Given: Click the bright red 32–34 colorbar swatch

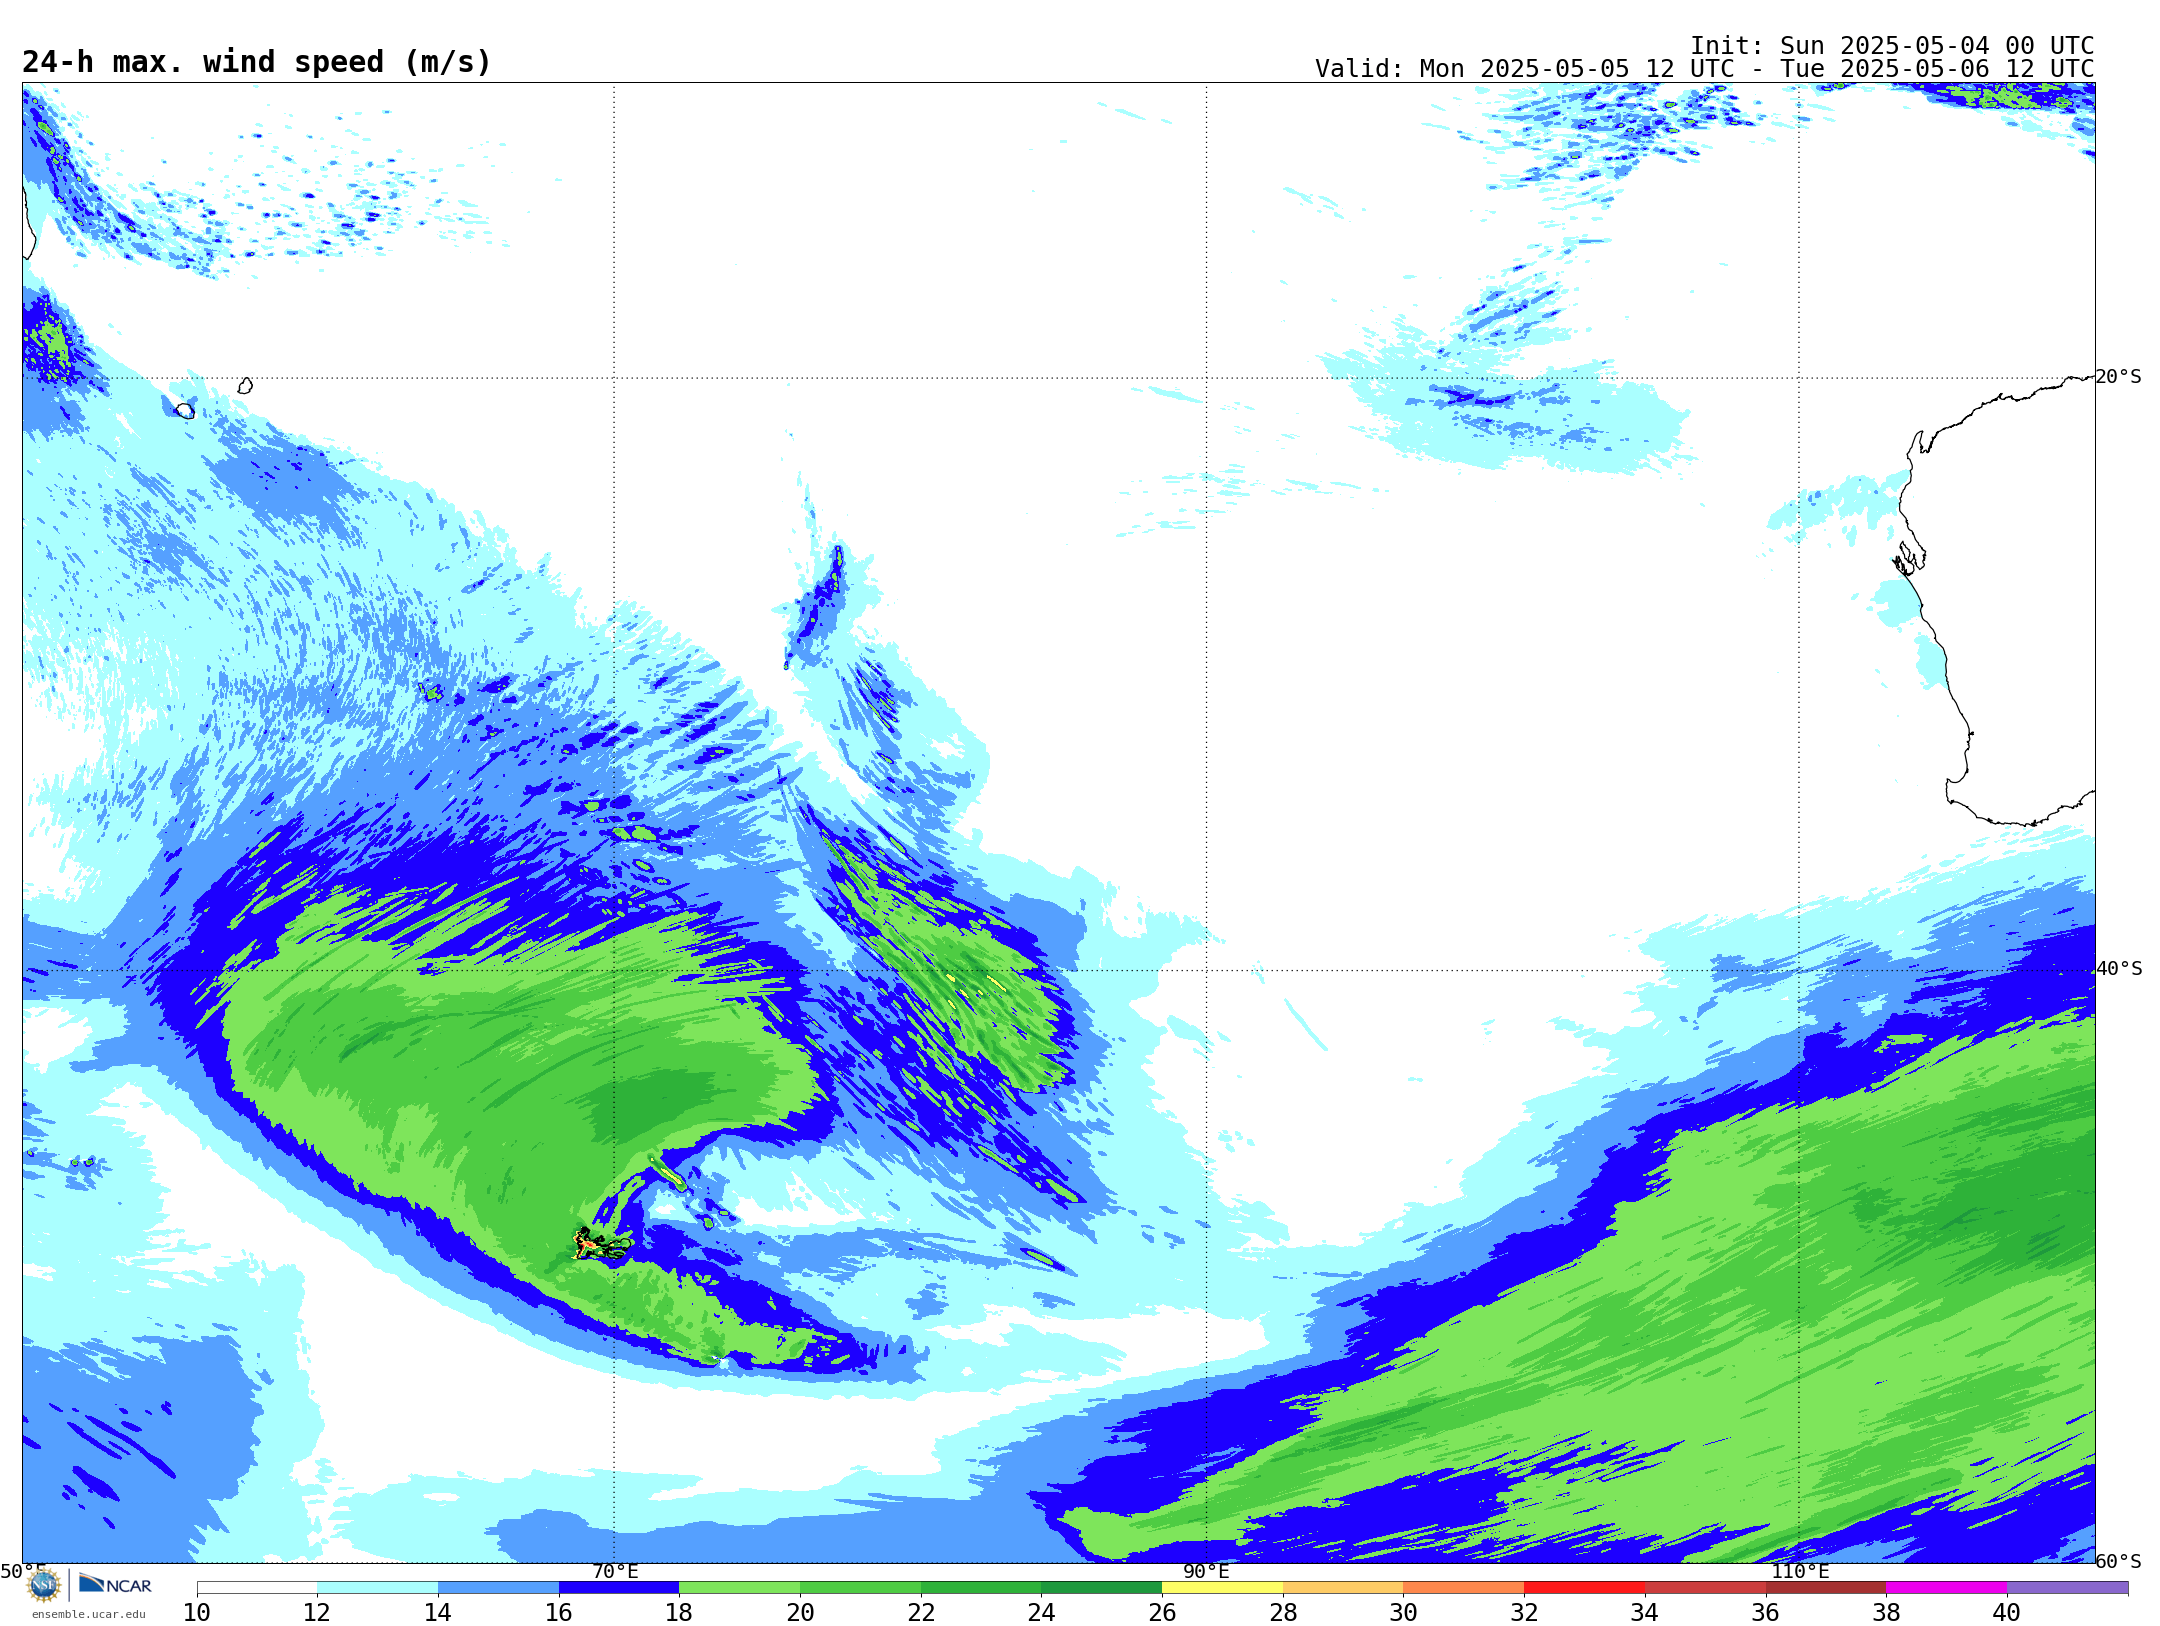Looking at the screenshot, I should point(1584,1588).
